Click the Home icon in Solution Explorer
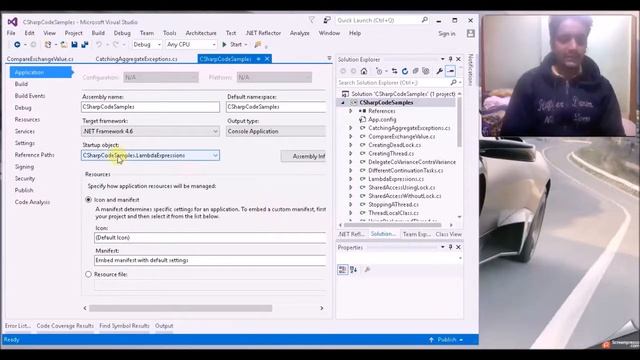Image resolution: width=640 pixels, height=360 pixels. pos(364,71)
